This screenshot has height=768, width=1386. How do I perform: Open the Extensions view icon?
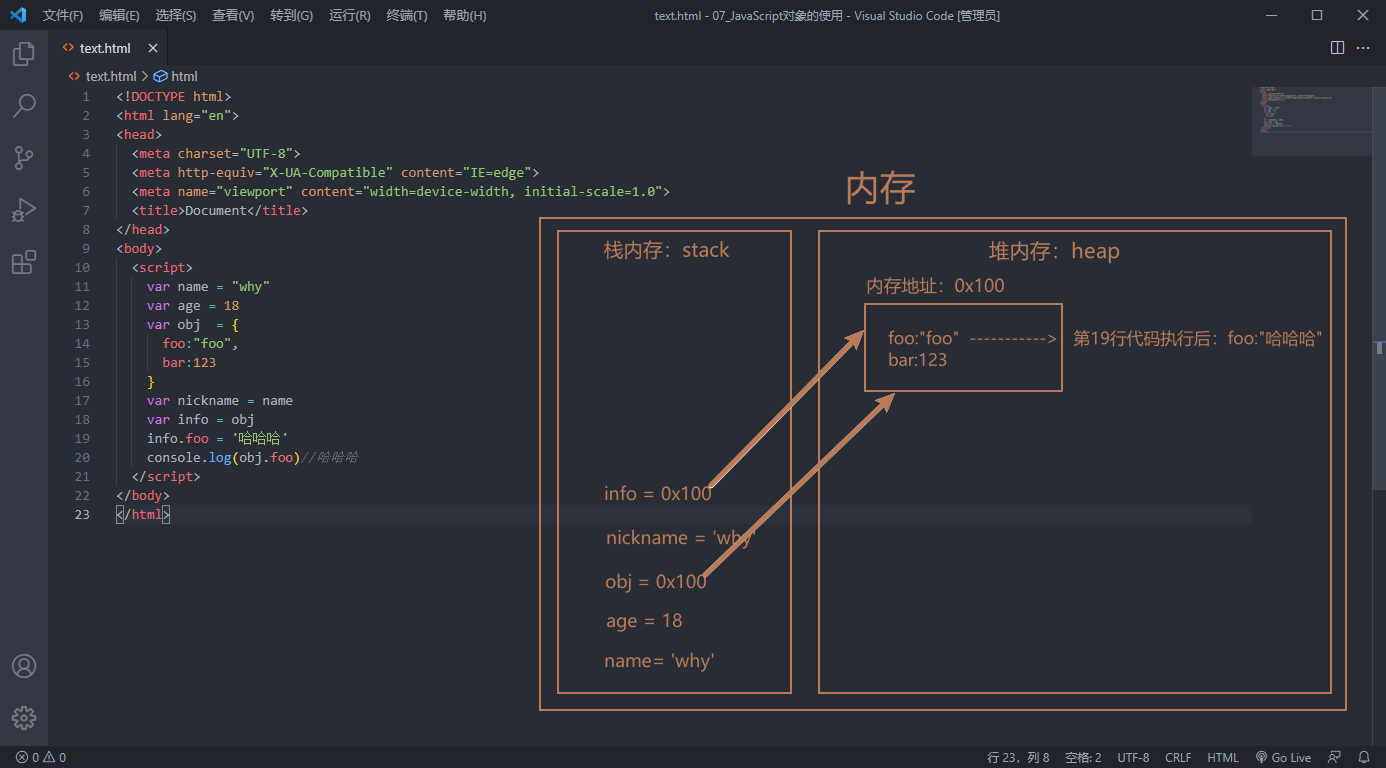point(24,262)
